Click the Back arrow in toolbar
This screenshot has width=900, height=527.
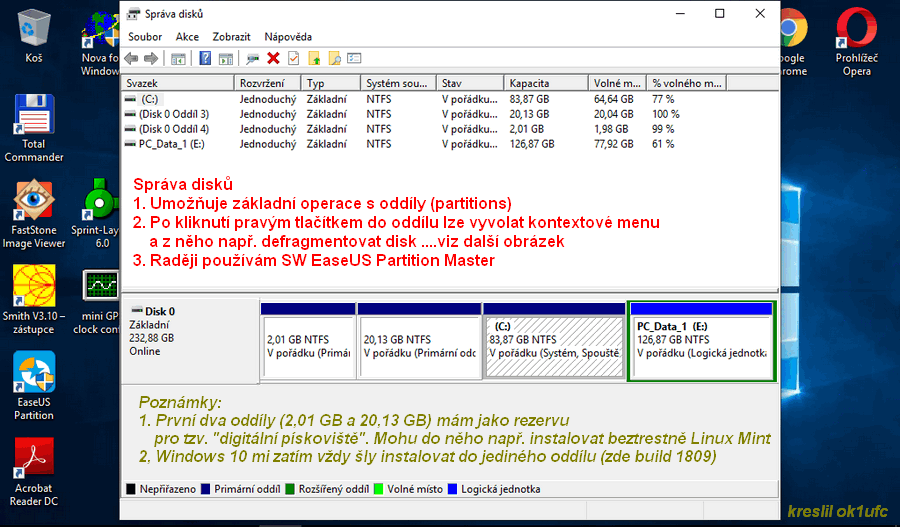[131, 58]
